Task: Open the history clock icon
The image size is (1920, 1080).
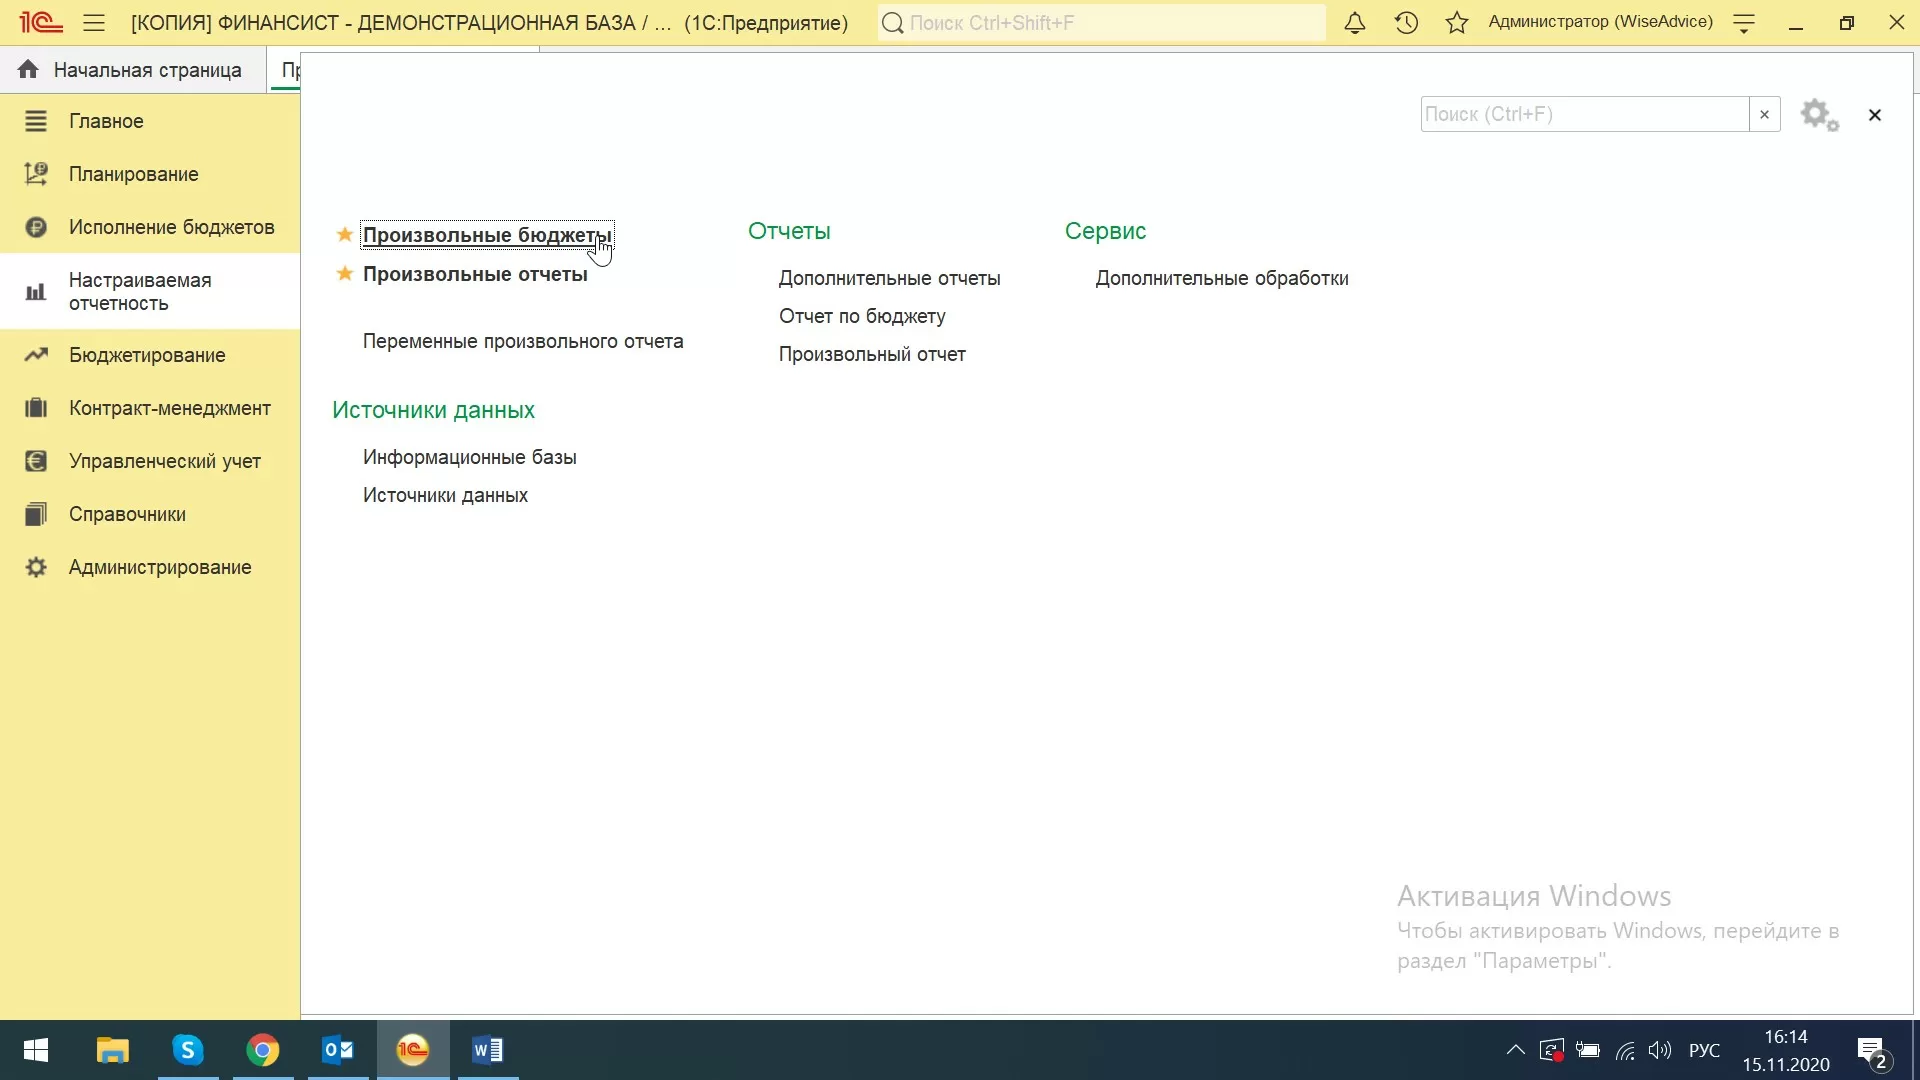Action: (1406, 23)
